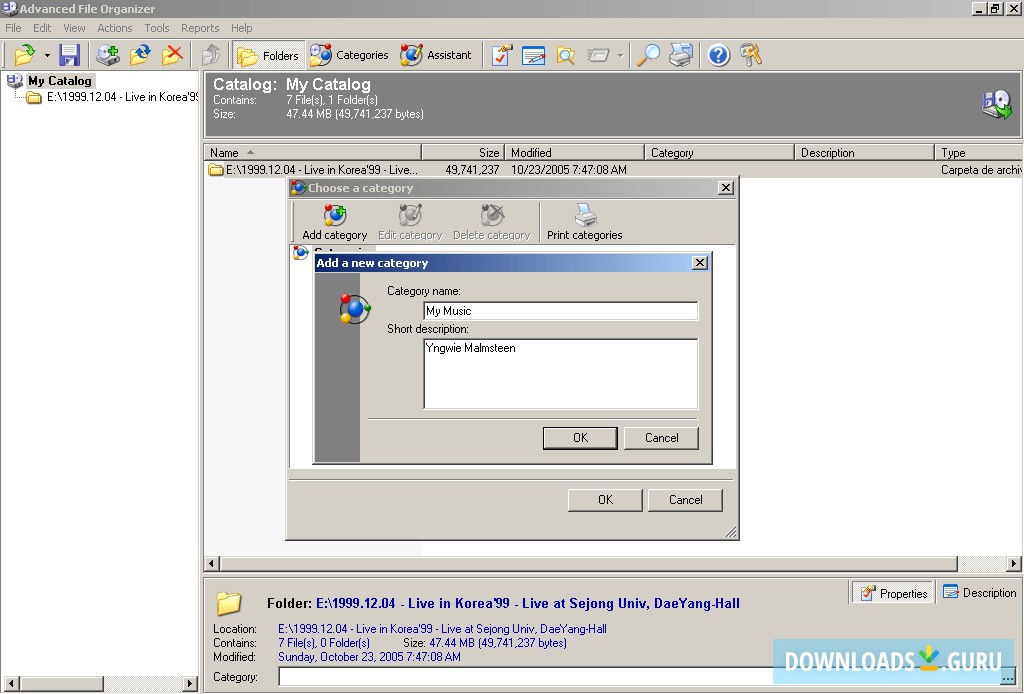
Task: Open the Edit menu
Action: tap(42, 28)
